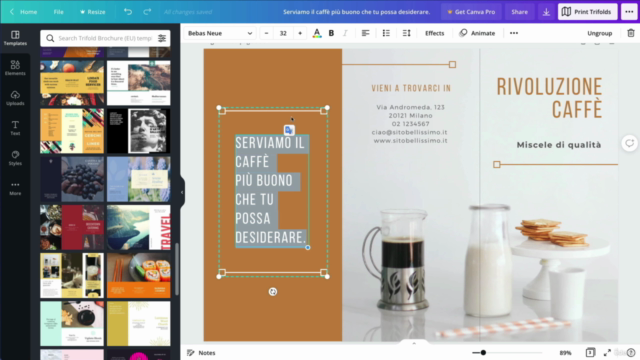Click the Animate button
The width and height of the screenshot is (640, 360).
pos(477,33)
